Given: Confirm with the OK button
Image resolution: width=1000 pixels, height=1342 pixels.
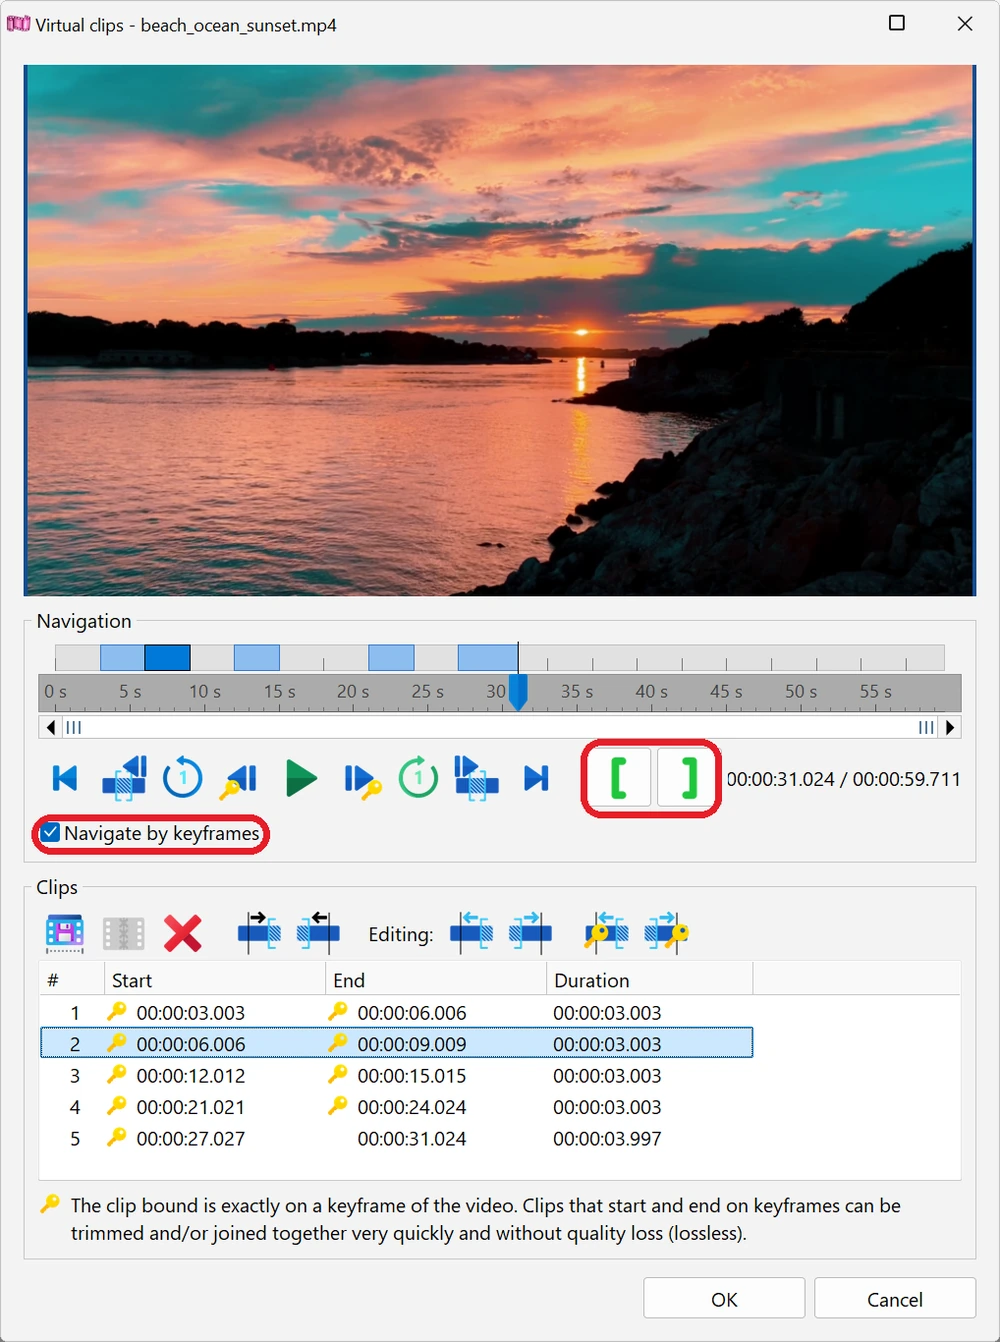Looking at the screenshot, I should (724, 1298).
